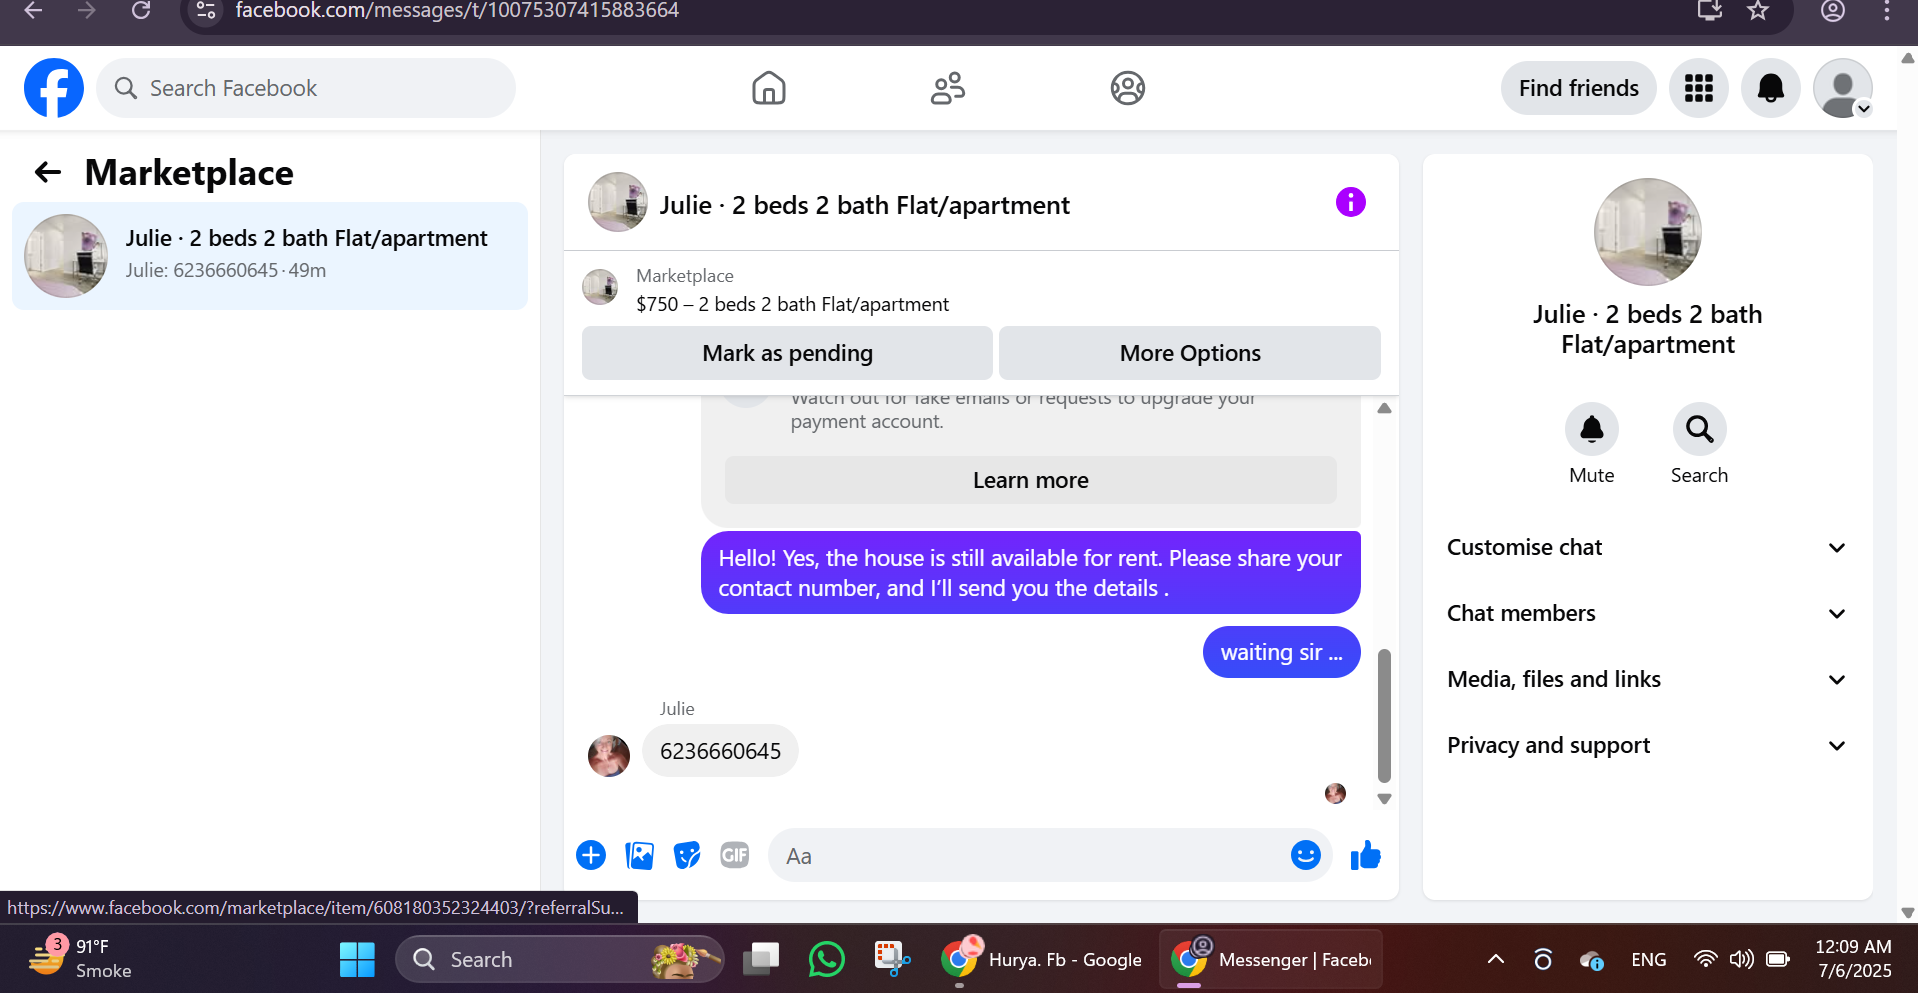Open the emoji picker smiley

[1306, 855]
